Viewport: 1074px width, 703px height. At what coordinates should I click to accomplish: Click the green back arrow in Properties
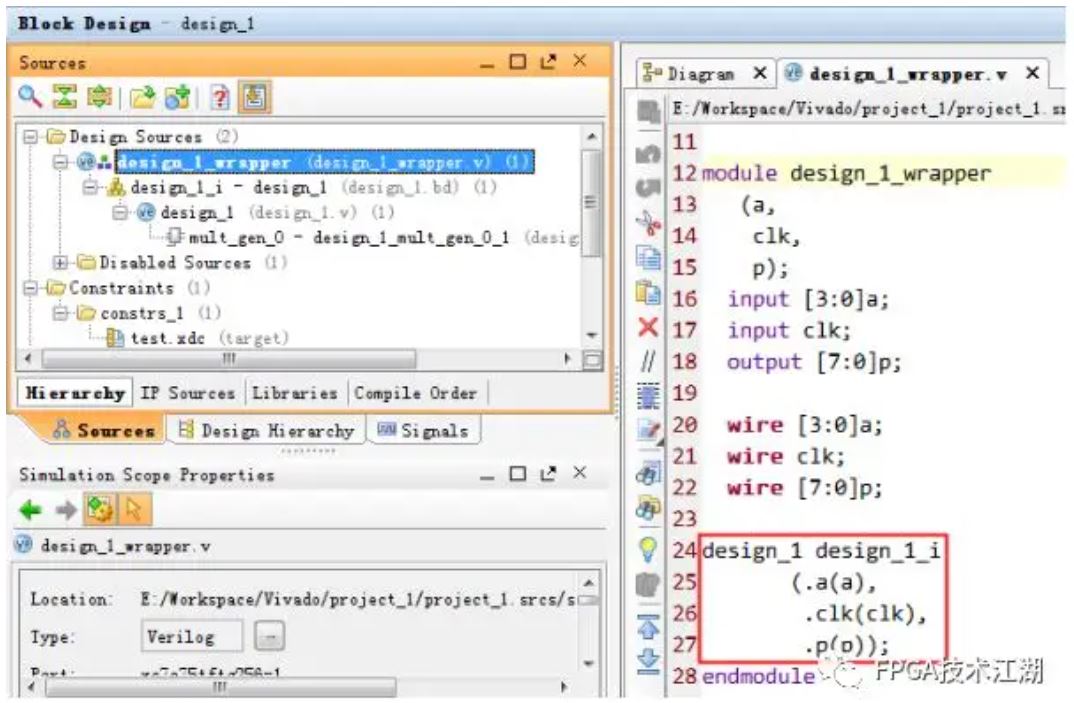(x=30, y=510)
